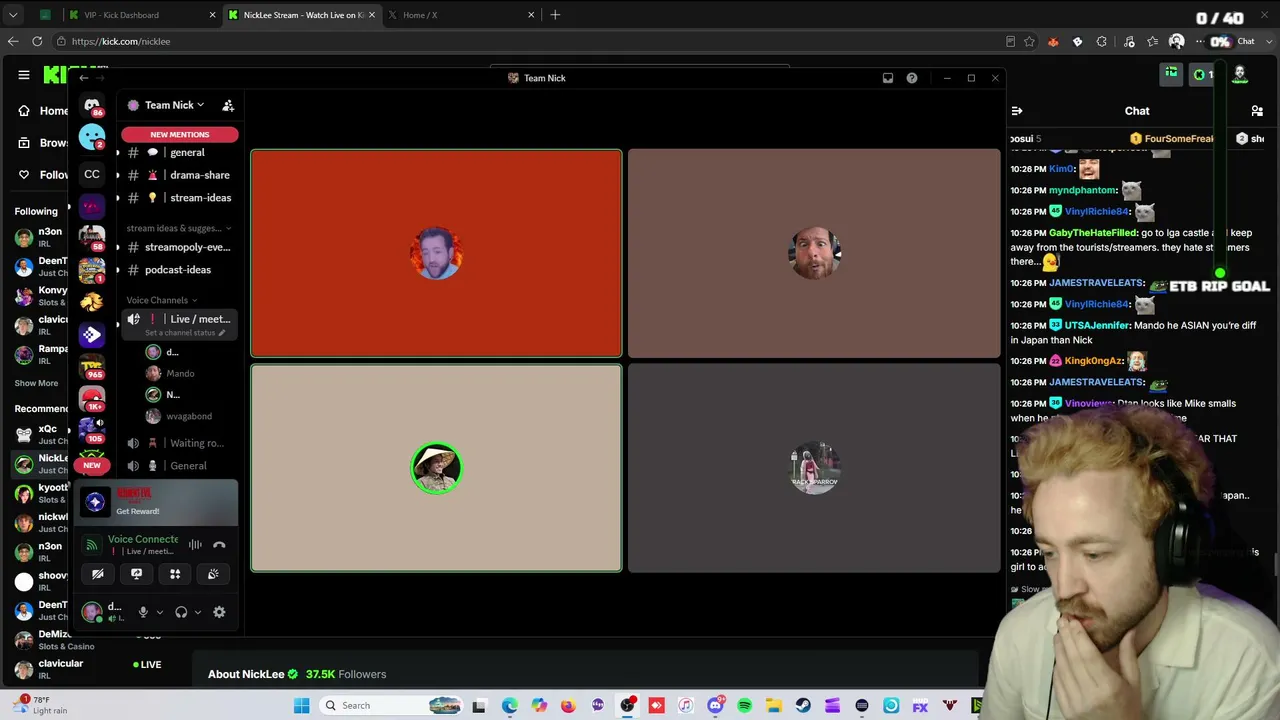Open Discord help icon in title bar

coord(912,78)
